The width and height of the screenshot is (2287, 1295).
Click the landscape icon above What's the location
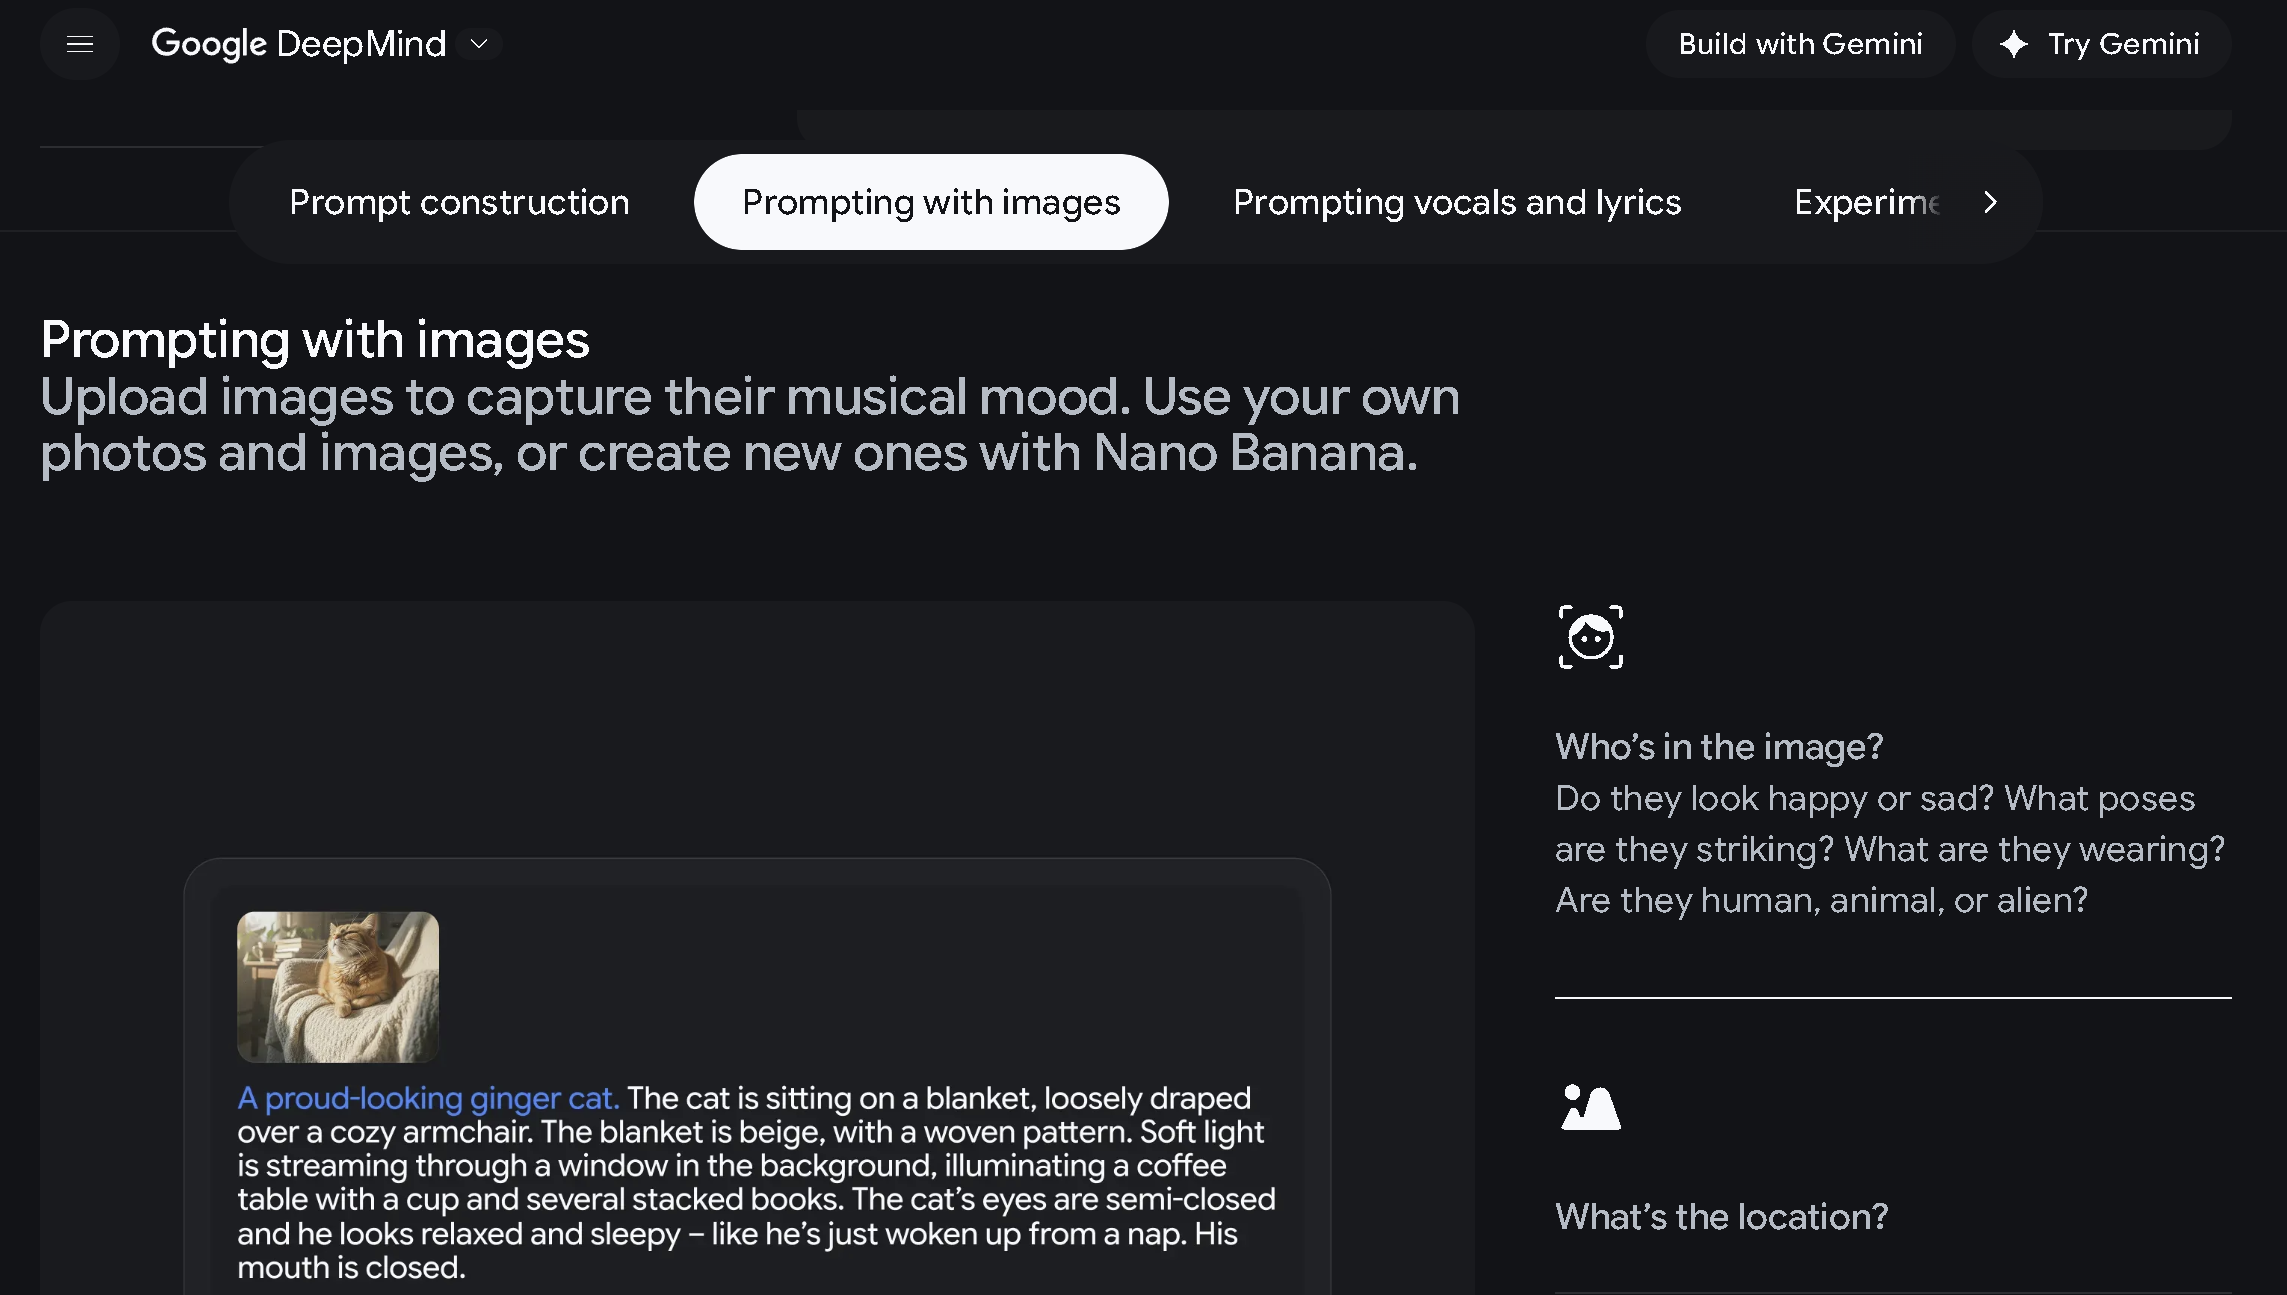point(1590,1108)
